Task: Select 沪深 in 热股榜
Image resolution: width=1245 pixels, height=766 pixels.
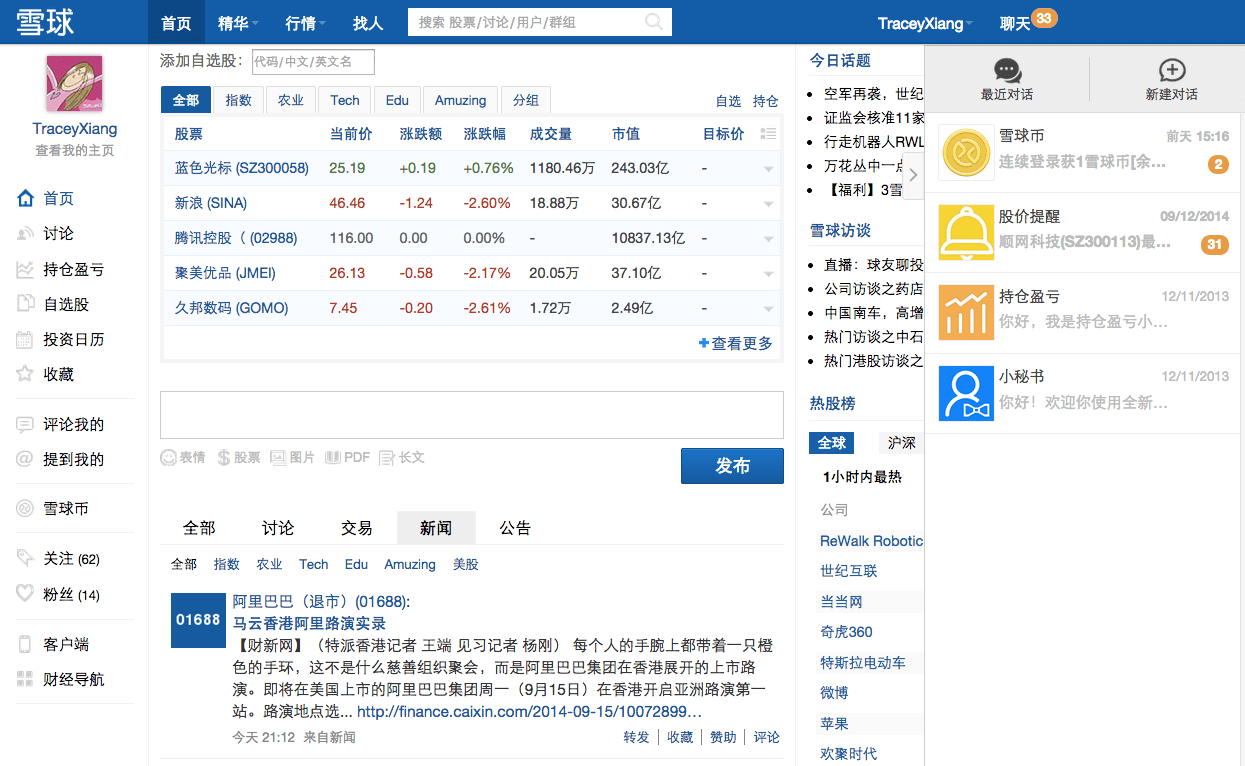Action: click(901, 443)
